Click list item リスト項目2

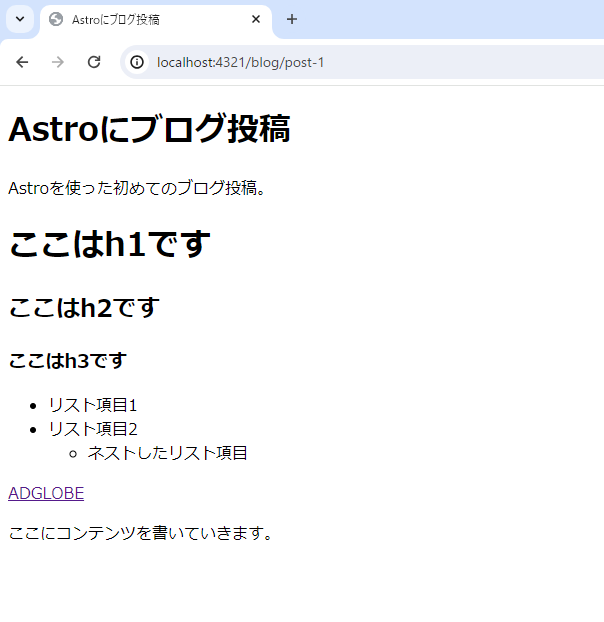(93, 429)
